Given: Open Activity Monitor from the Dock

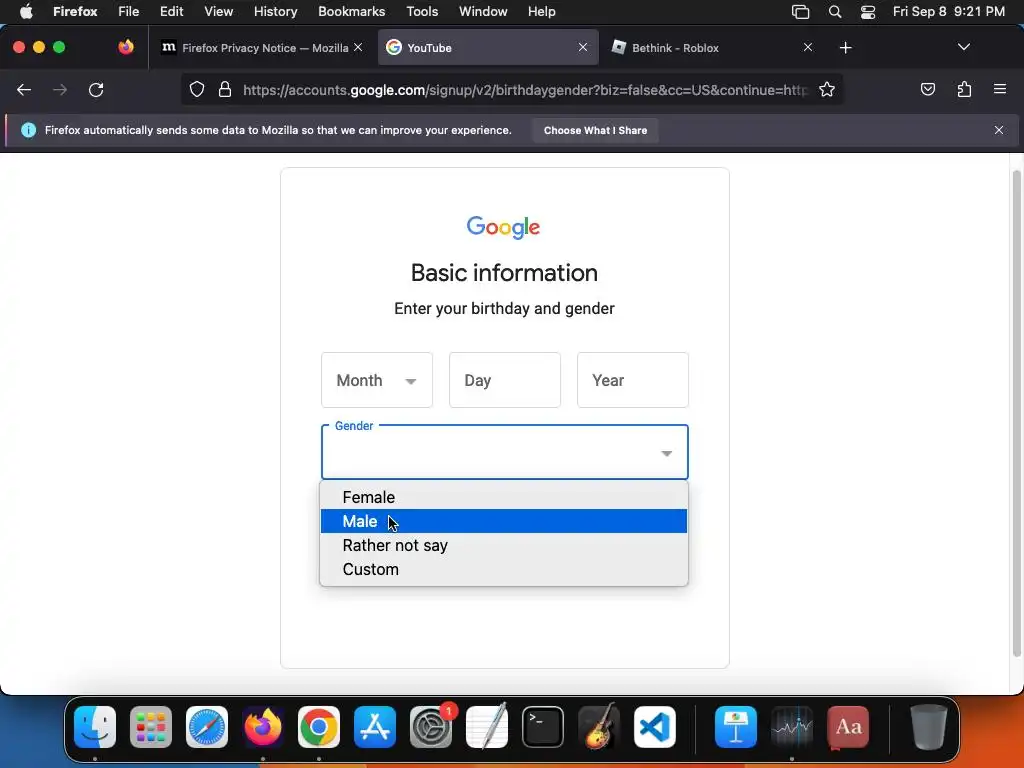Looking at the screenshot, I should coord(792,727).
